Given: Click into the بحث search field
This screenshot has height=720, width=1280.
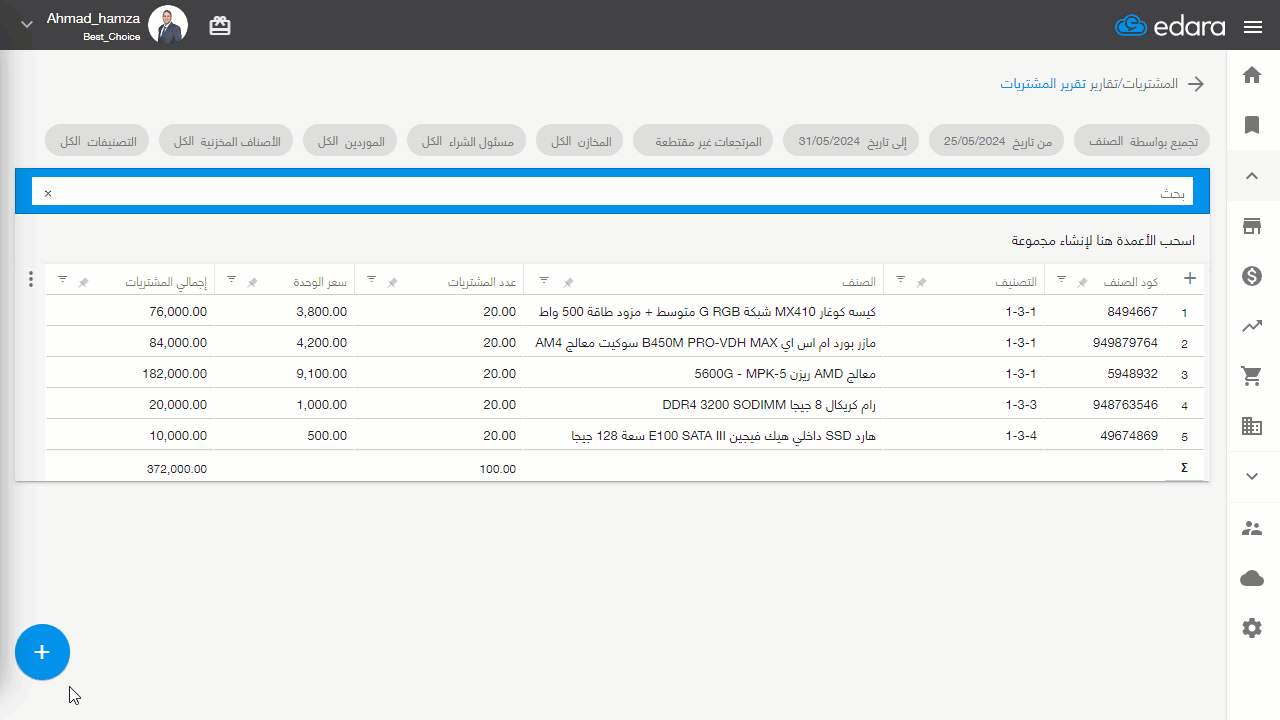Looking at the screenshot, I should [x=612, y=192].
